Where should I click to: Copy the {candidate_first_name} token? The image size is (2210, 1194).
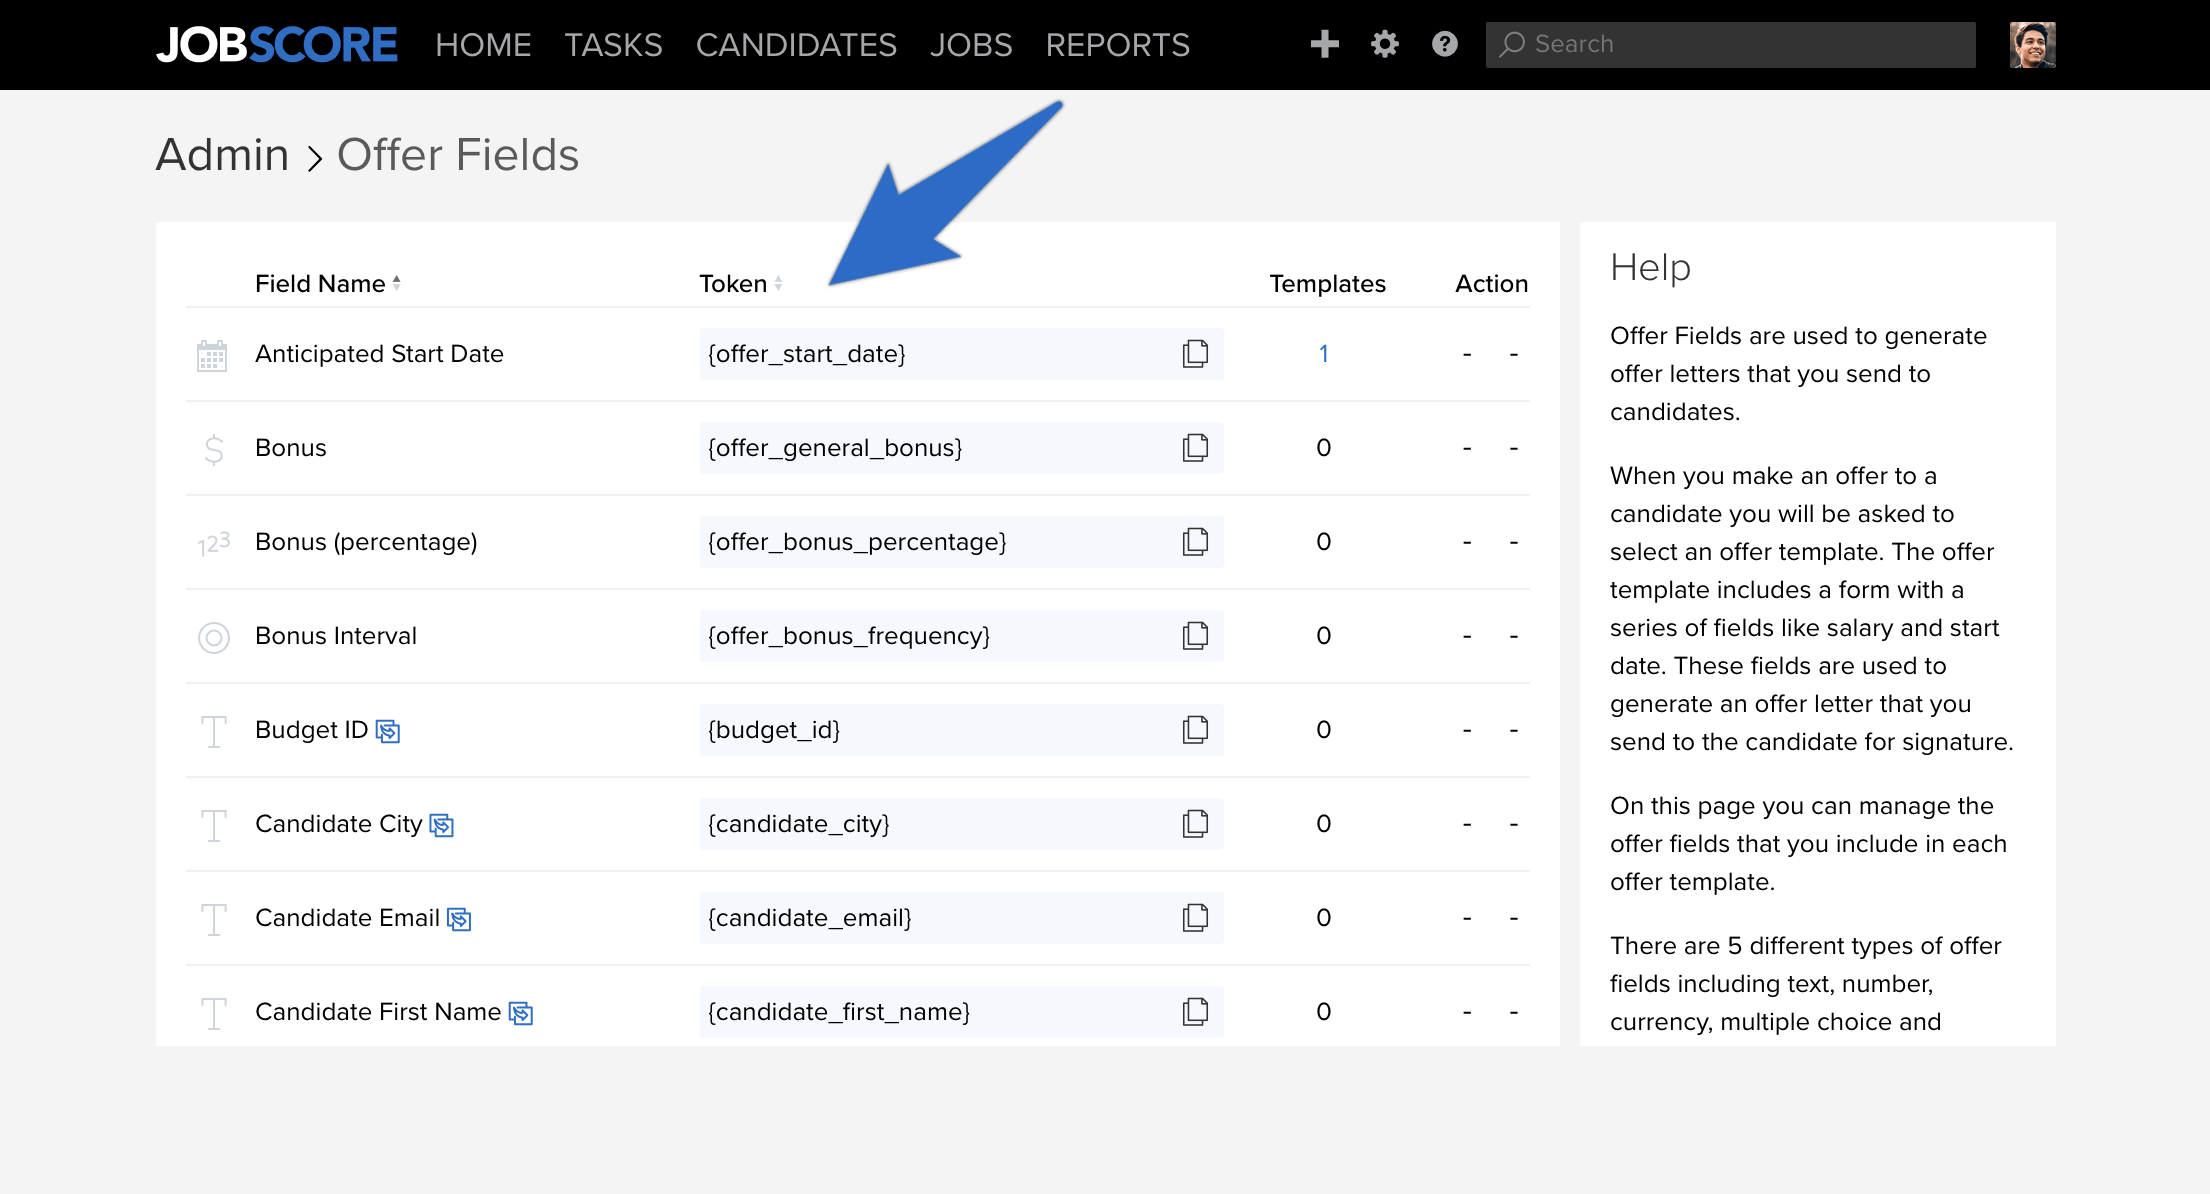point(1195,1012)
